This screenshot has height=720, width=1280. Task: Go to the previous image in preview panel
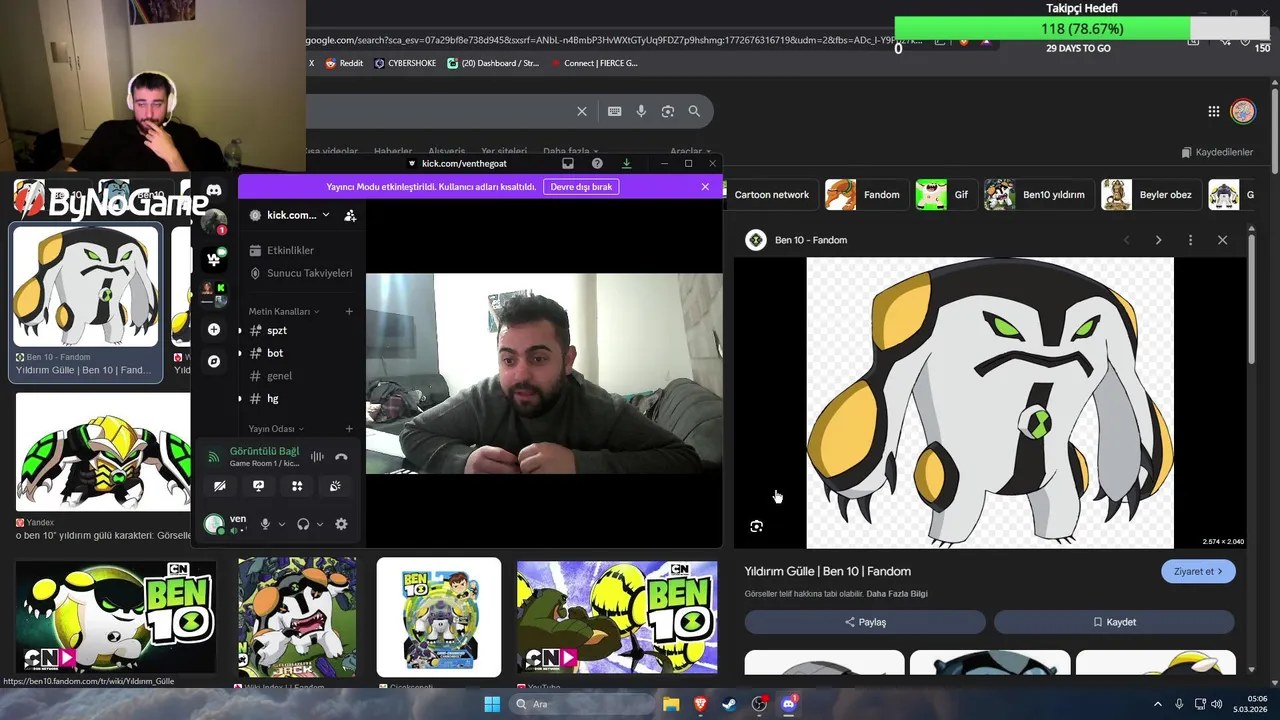1126,240
